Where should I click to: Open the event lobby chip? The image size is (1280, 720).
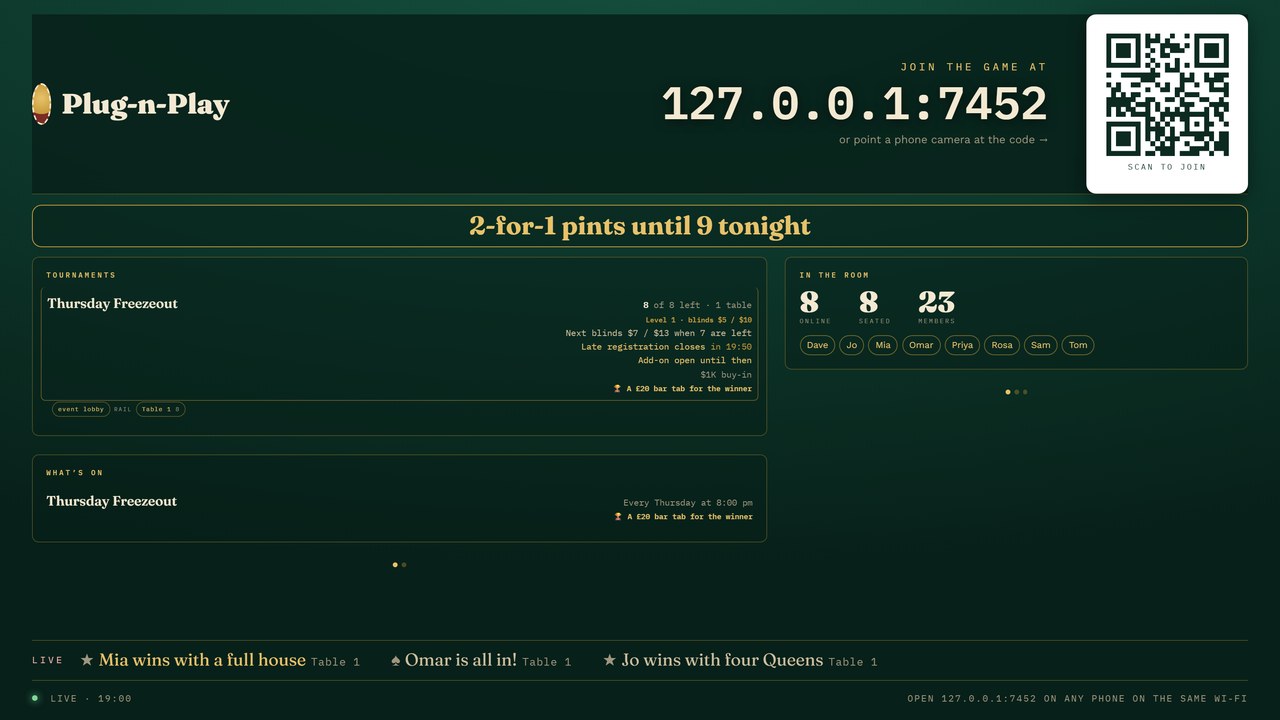81,409
